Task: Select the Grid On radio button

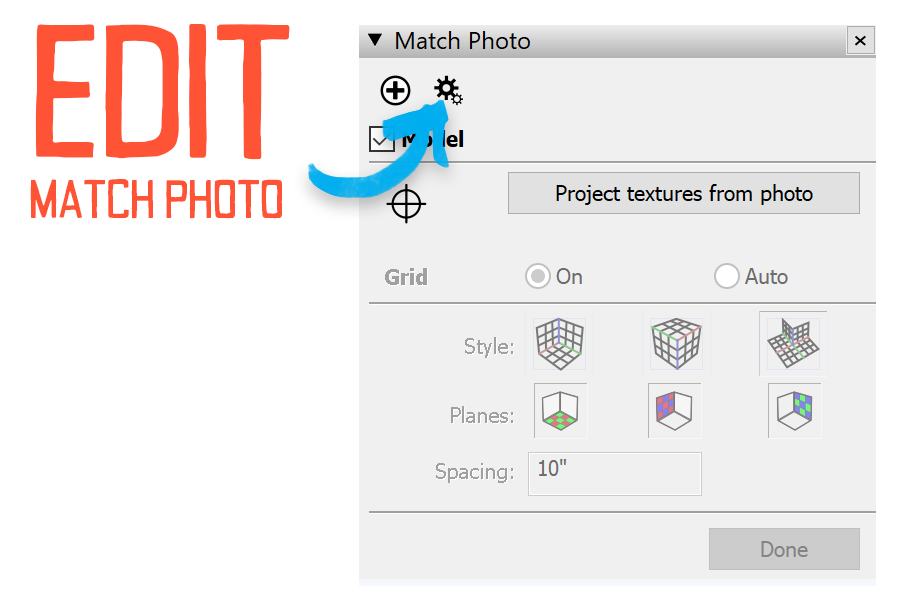Action: click(x=538, y=277)
